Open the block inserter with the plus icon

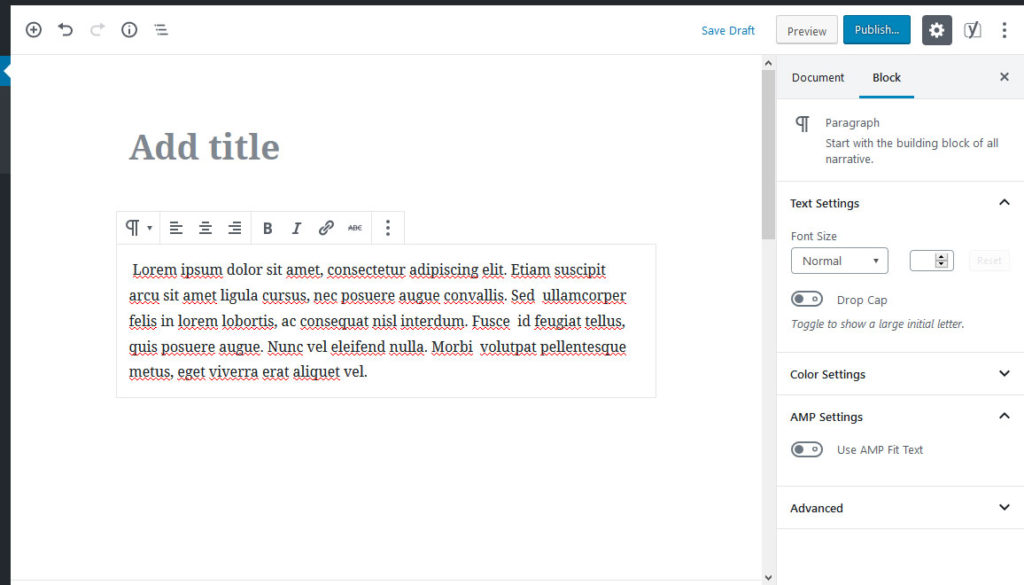33,29
